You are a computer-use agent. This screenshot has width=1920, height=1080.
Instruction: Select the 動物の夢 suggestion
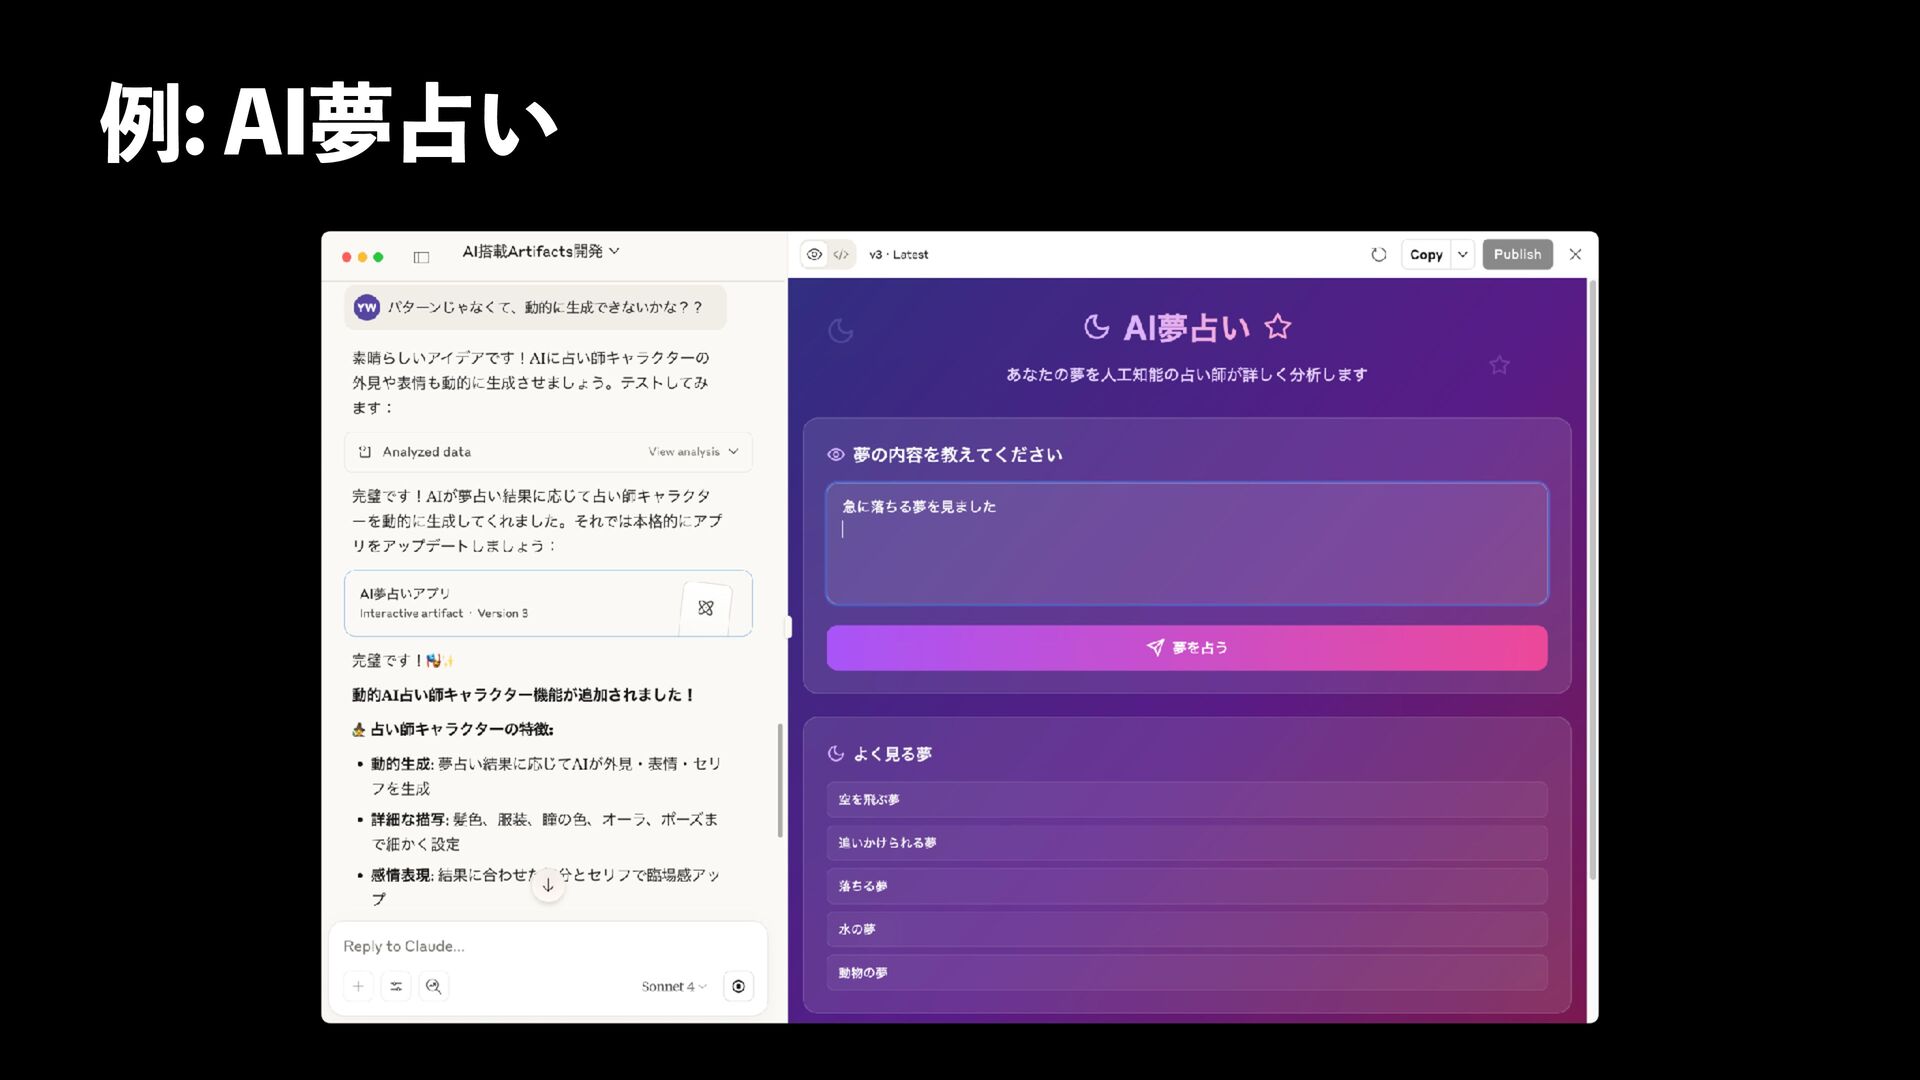click(x=1187, y=973)
